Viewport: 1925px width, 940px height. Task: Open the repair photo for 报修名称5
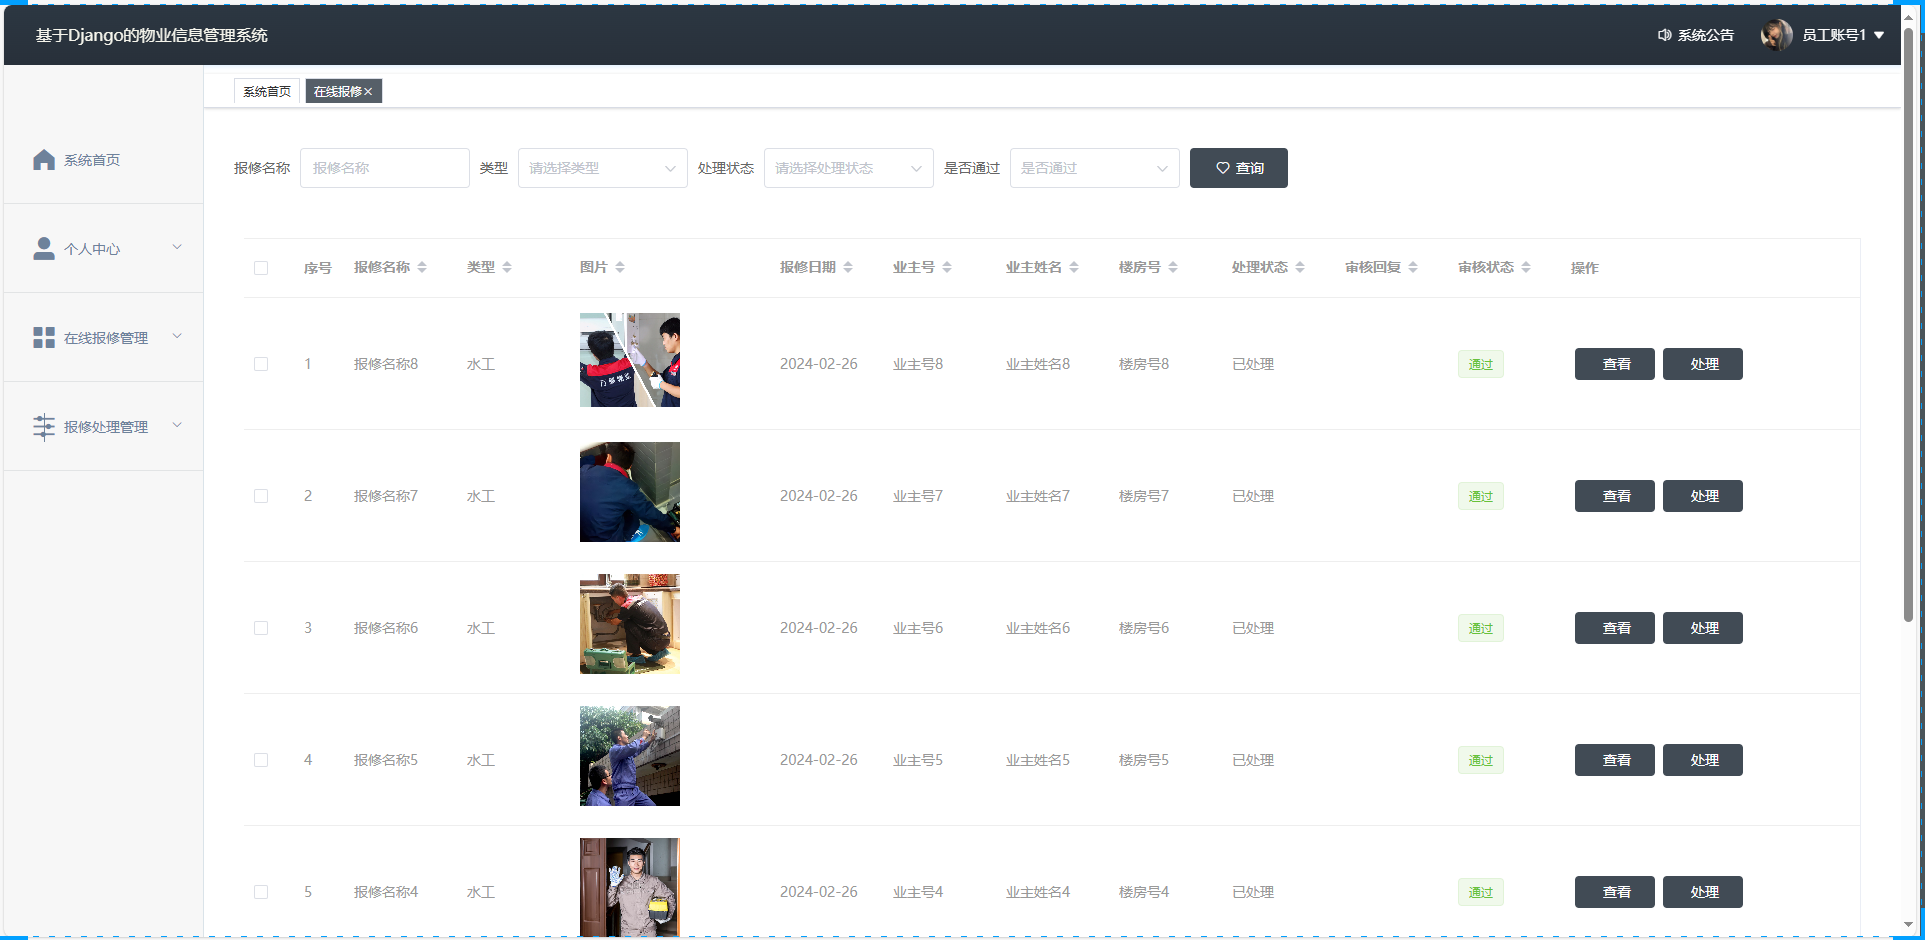630,756
